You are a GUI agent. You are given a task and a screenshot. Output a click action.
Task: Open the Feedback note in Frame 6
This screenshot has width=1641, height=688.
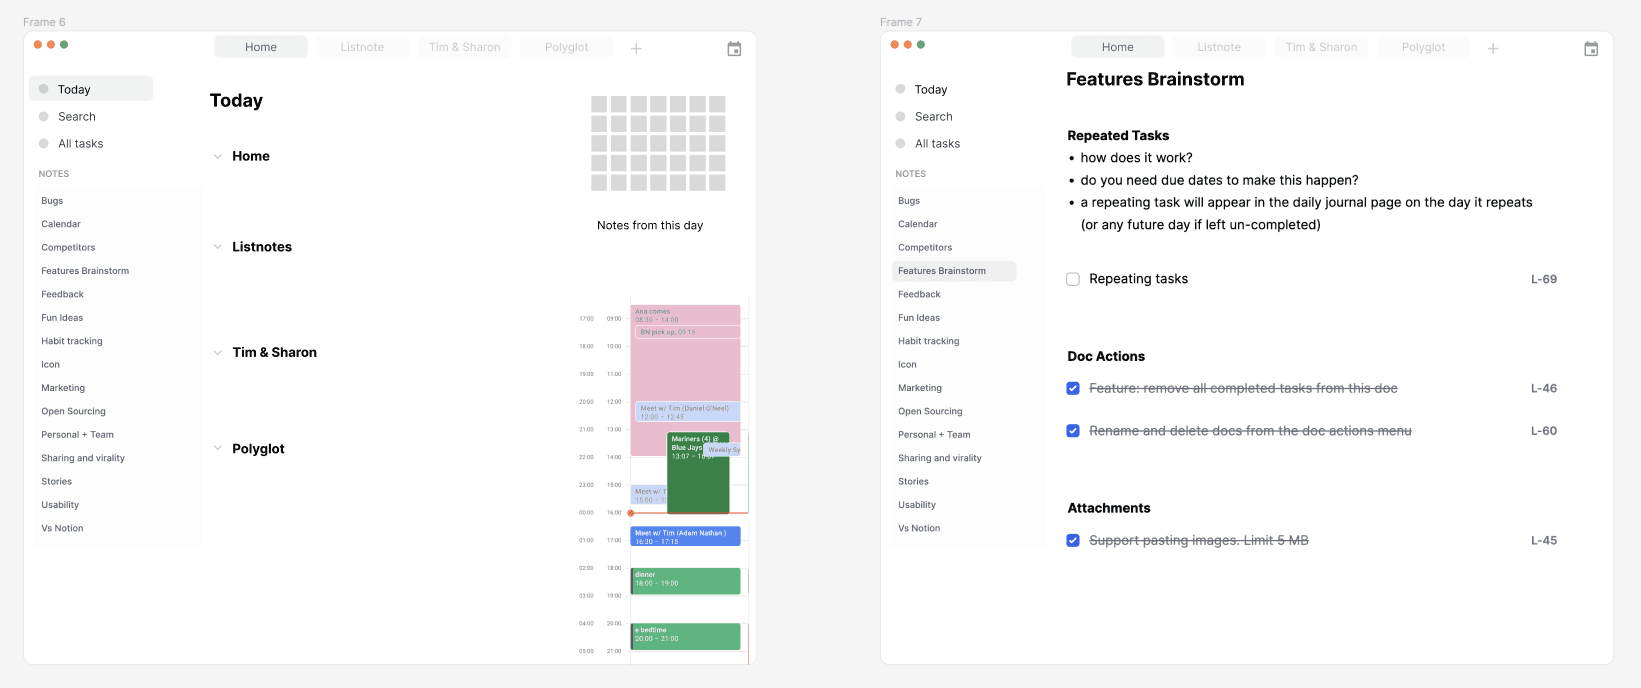tap(62, 294)
